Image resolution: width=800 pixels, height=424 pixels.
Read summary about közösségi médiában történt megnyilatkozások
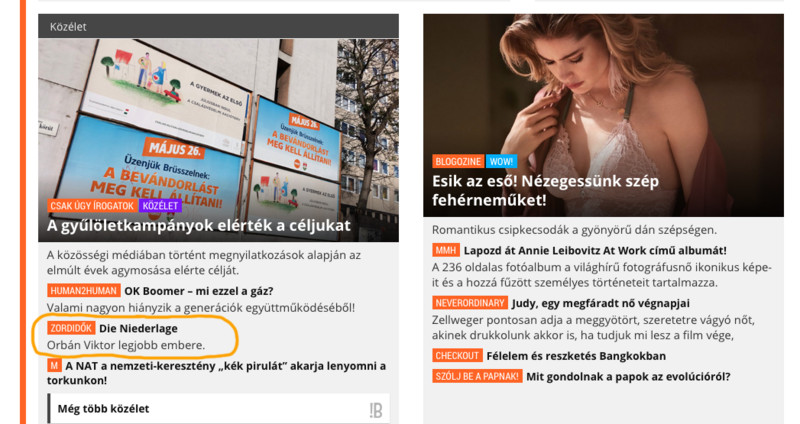pos(204,262)
